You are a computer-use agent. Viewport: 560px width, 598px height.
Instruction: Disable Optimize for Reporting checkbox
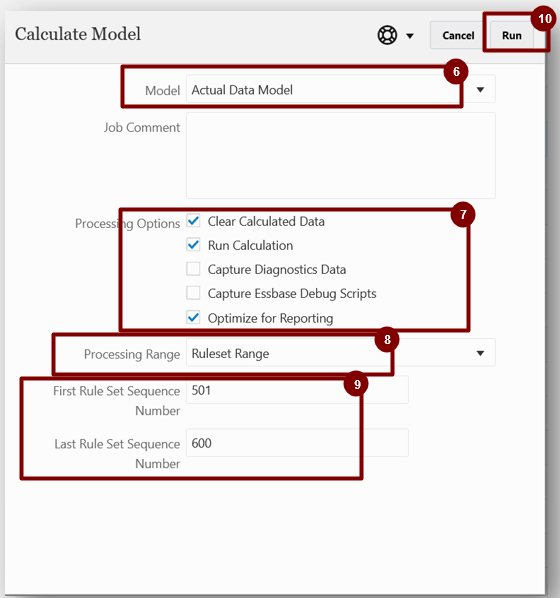click(x=193, y=317)
